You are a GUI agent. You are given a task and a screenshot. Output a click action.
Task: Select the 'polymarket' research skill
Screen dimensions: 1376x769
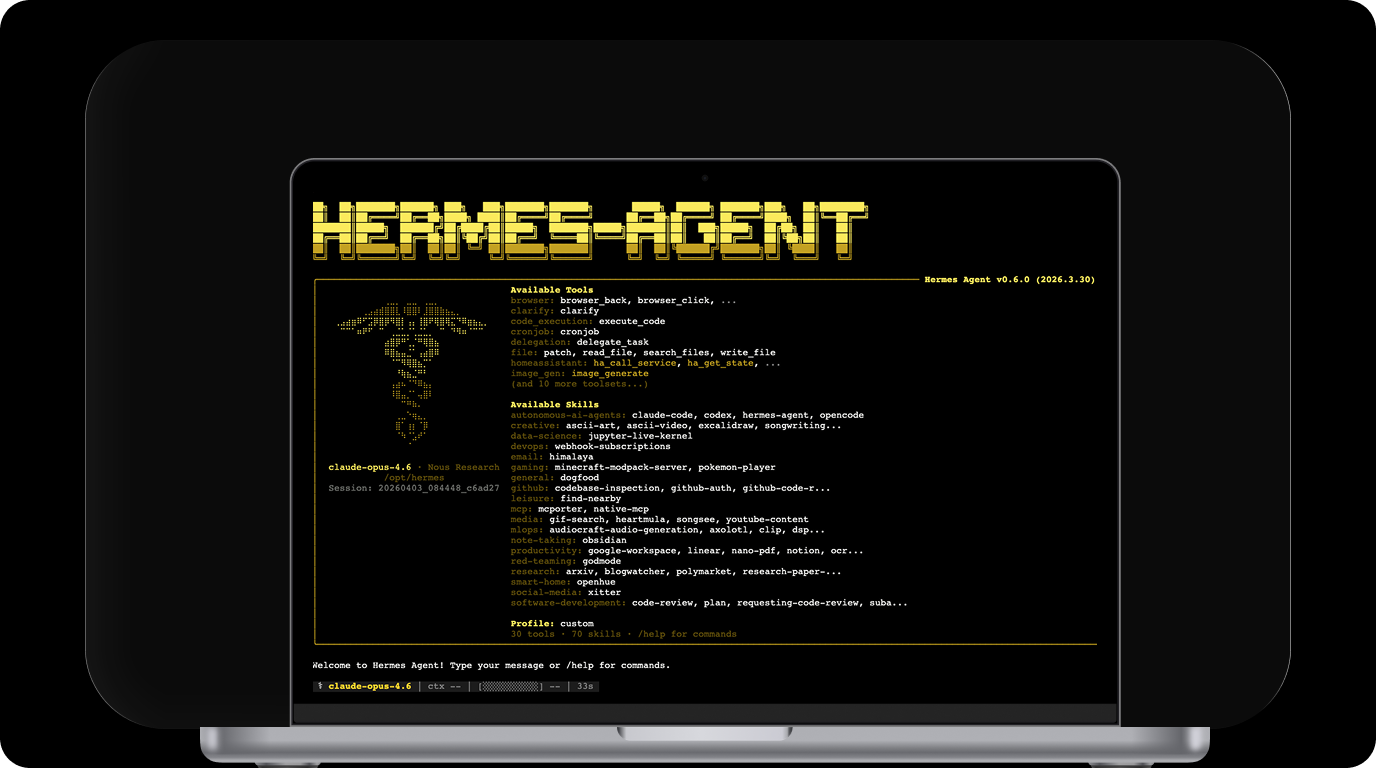click(x=704, y=572)
